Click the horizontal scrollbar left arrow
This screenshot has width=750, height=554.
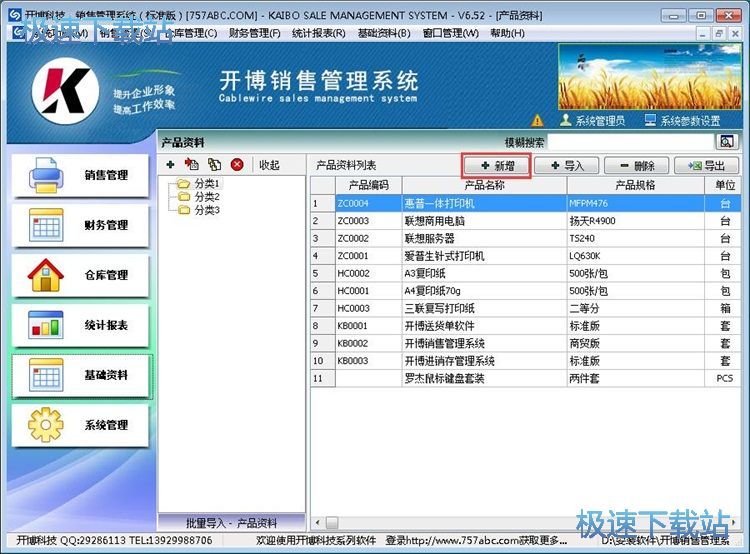pos(318,522)
